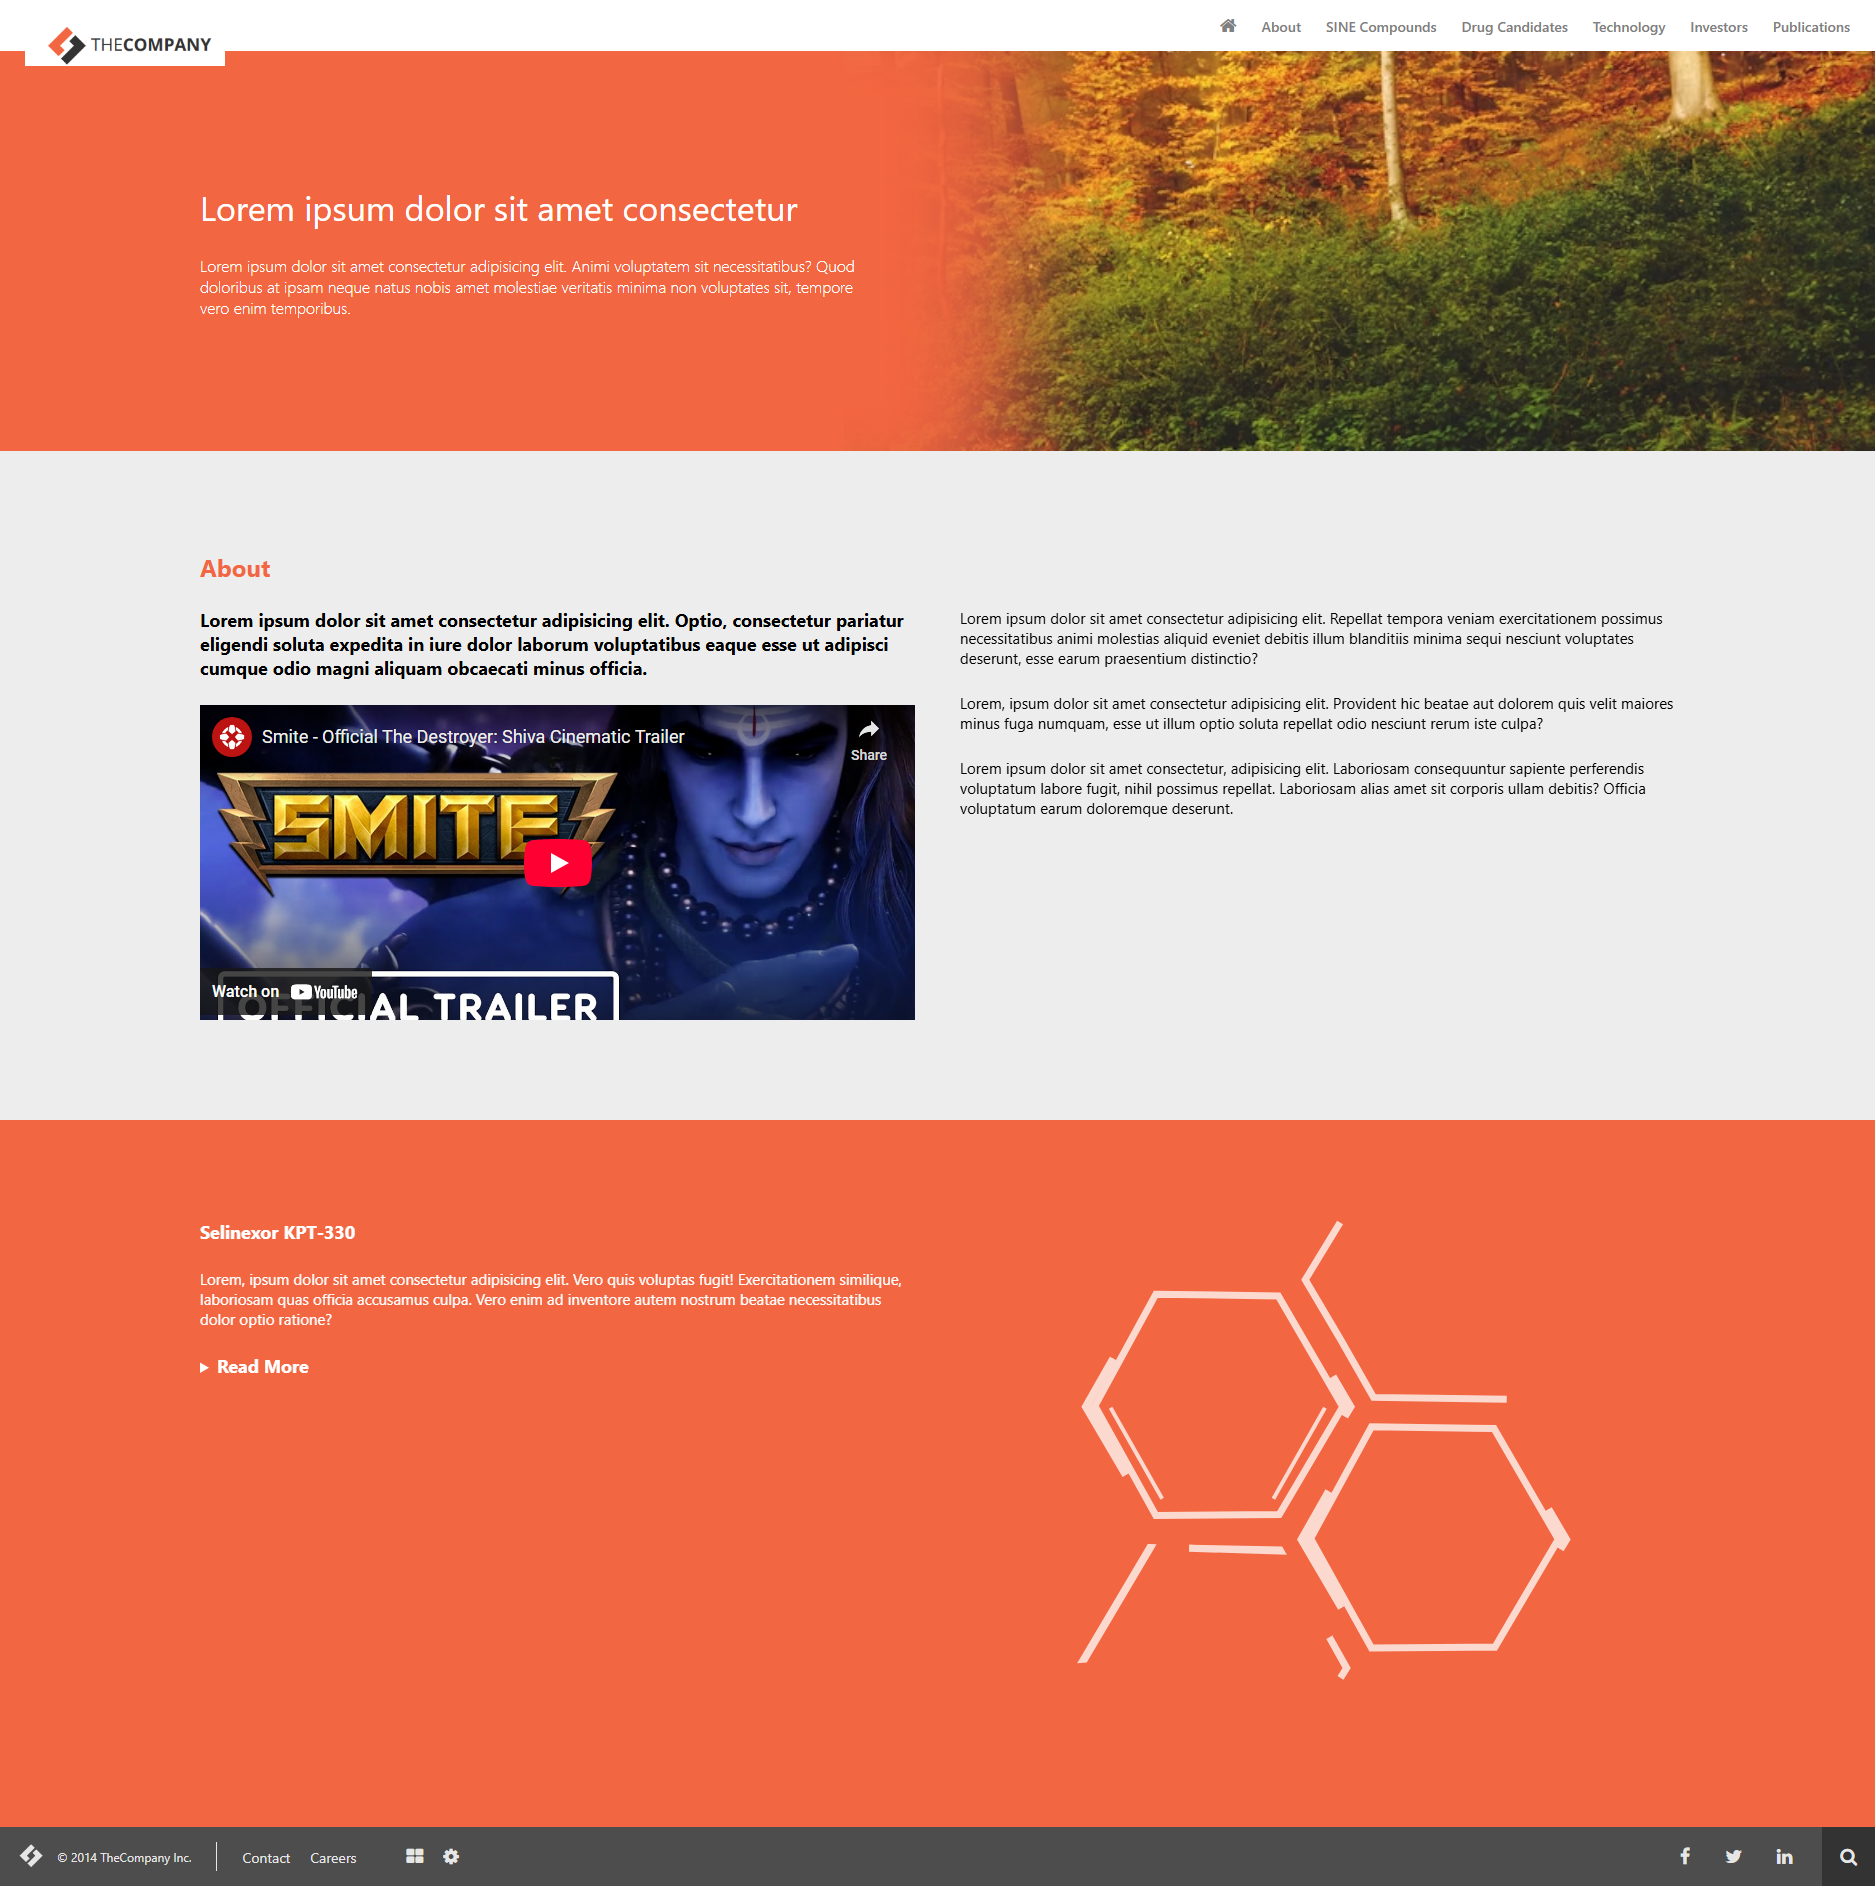Screen dimensions: 1875x1886
Task: Select the Technology navigation item
Action: pyautogui.click(x=1628, y=27)
